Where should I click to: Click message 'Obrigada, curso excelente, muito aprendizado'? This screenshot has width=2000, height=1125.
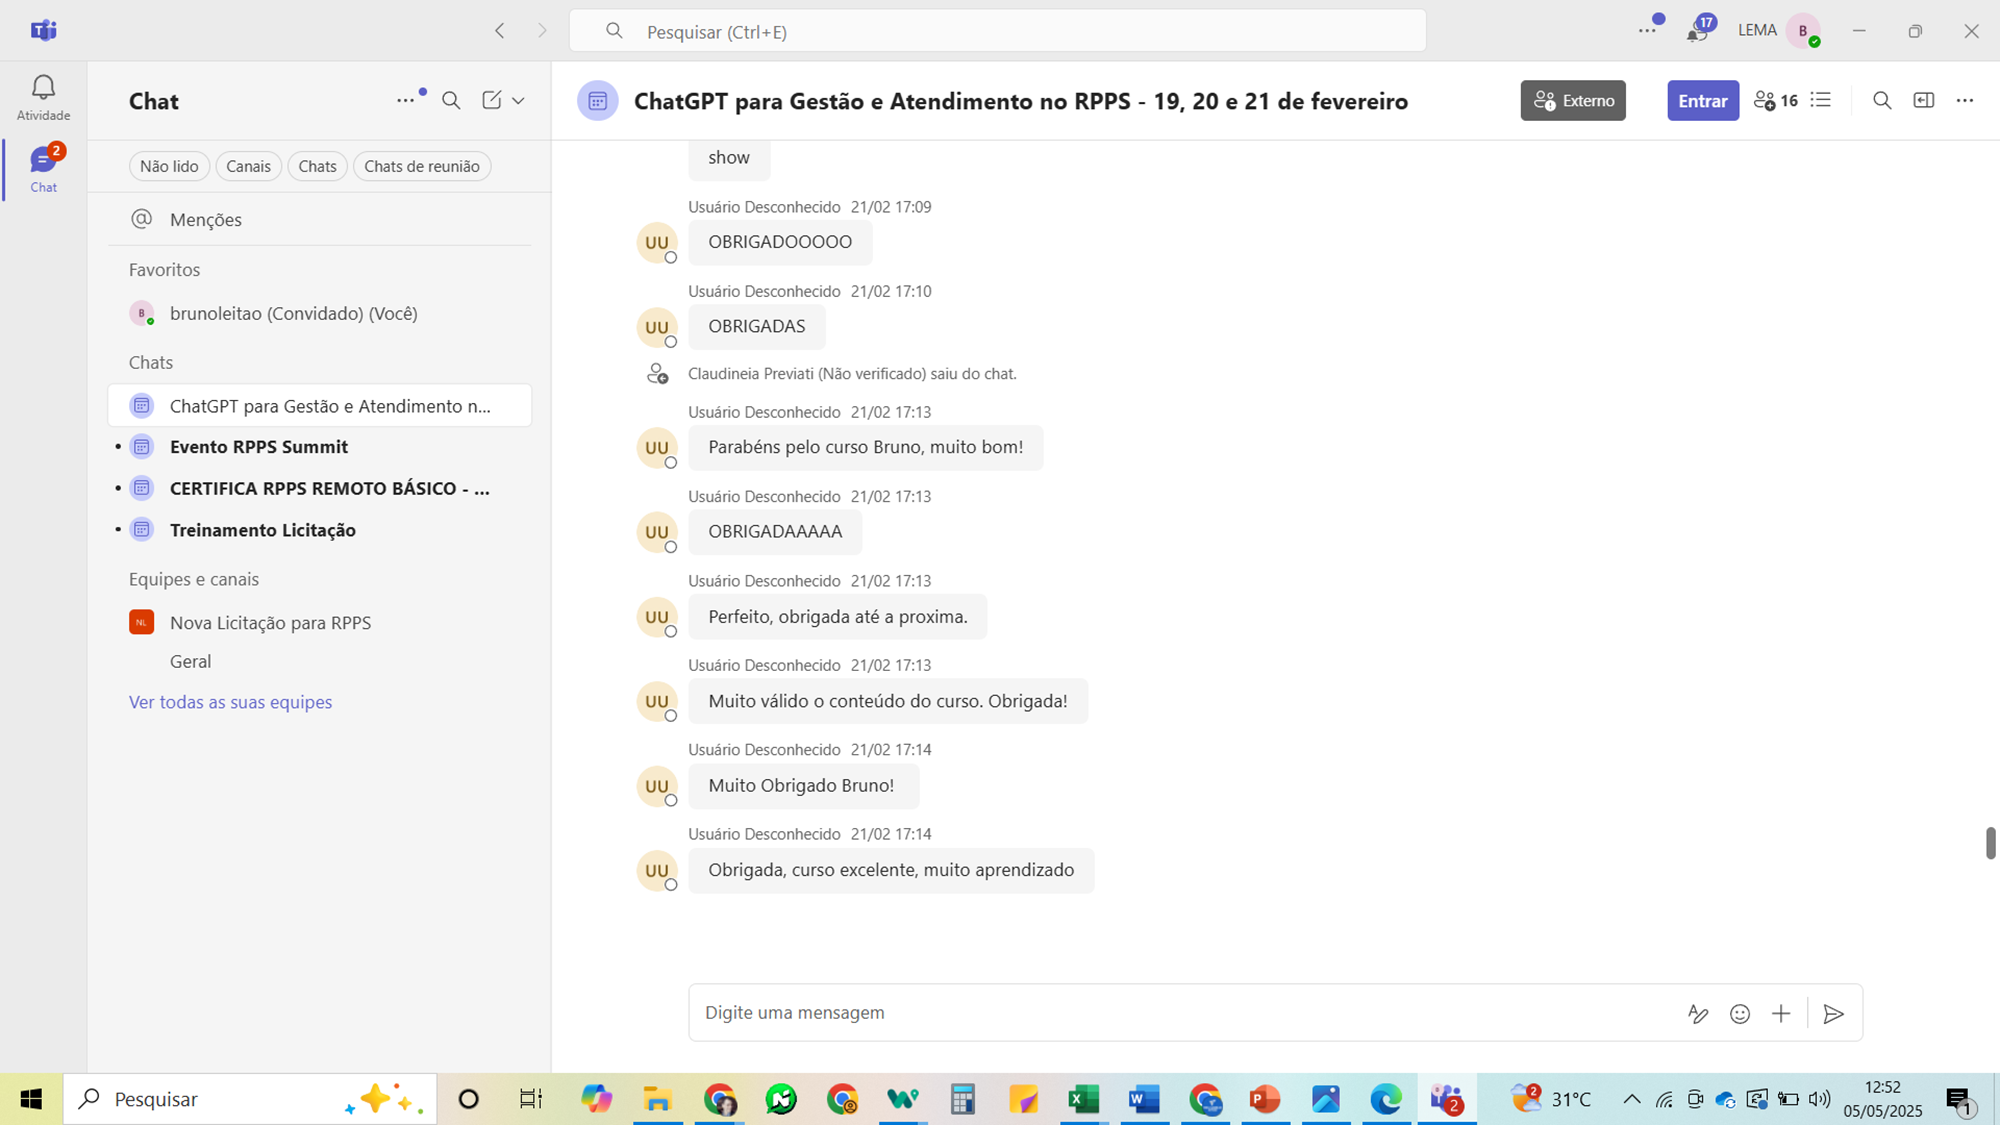[891, 870]
